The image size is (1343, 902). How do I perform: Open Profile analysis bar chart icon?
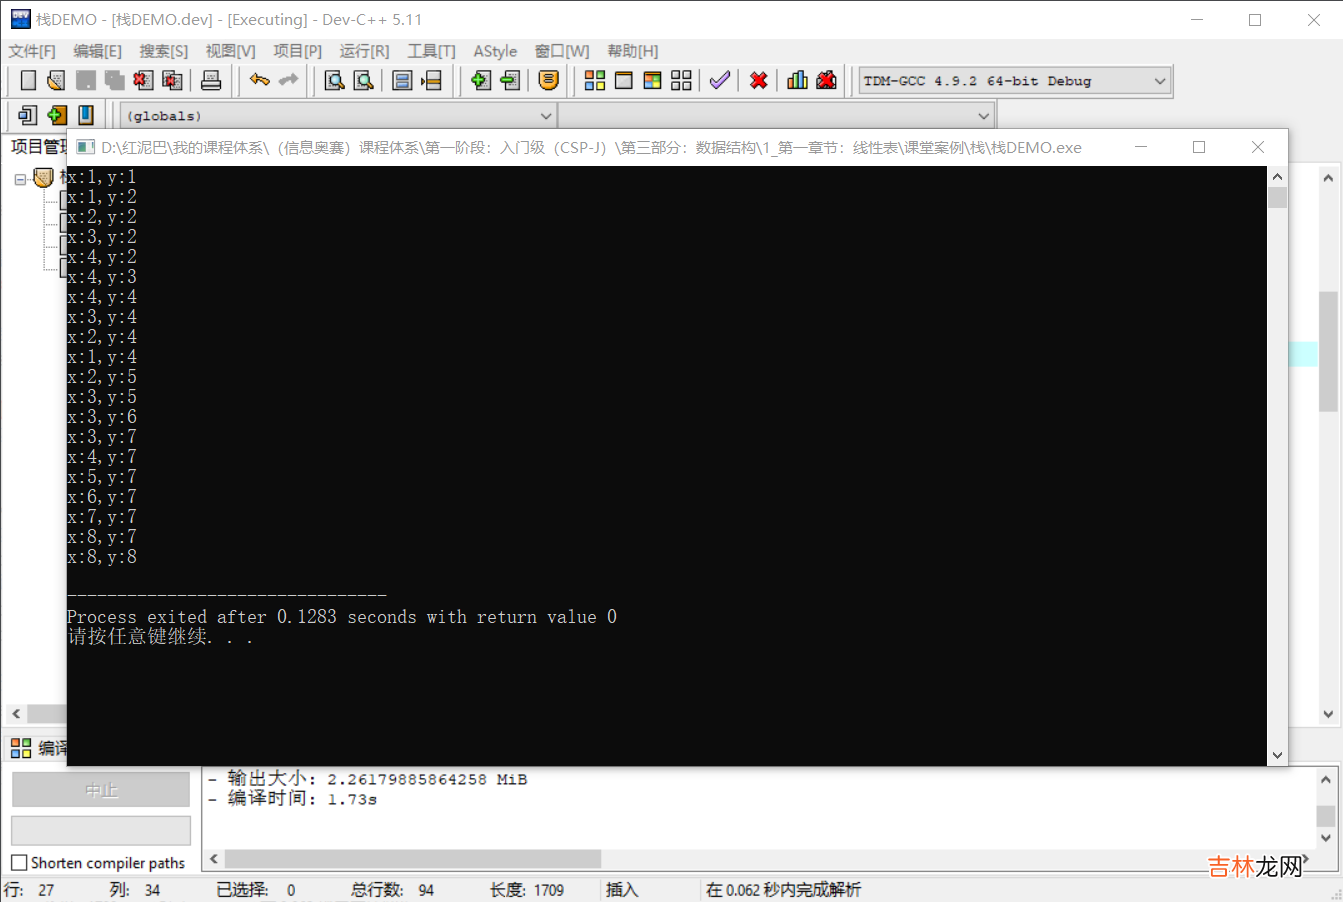(x=797, y=80)
